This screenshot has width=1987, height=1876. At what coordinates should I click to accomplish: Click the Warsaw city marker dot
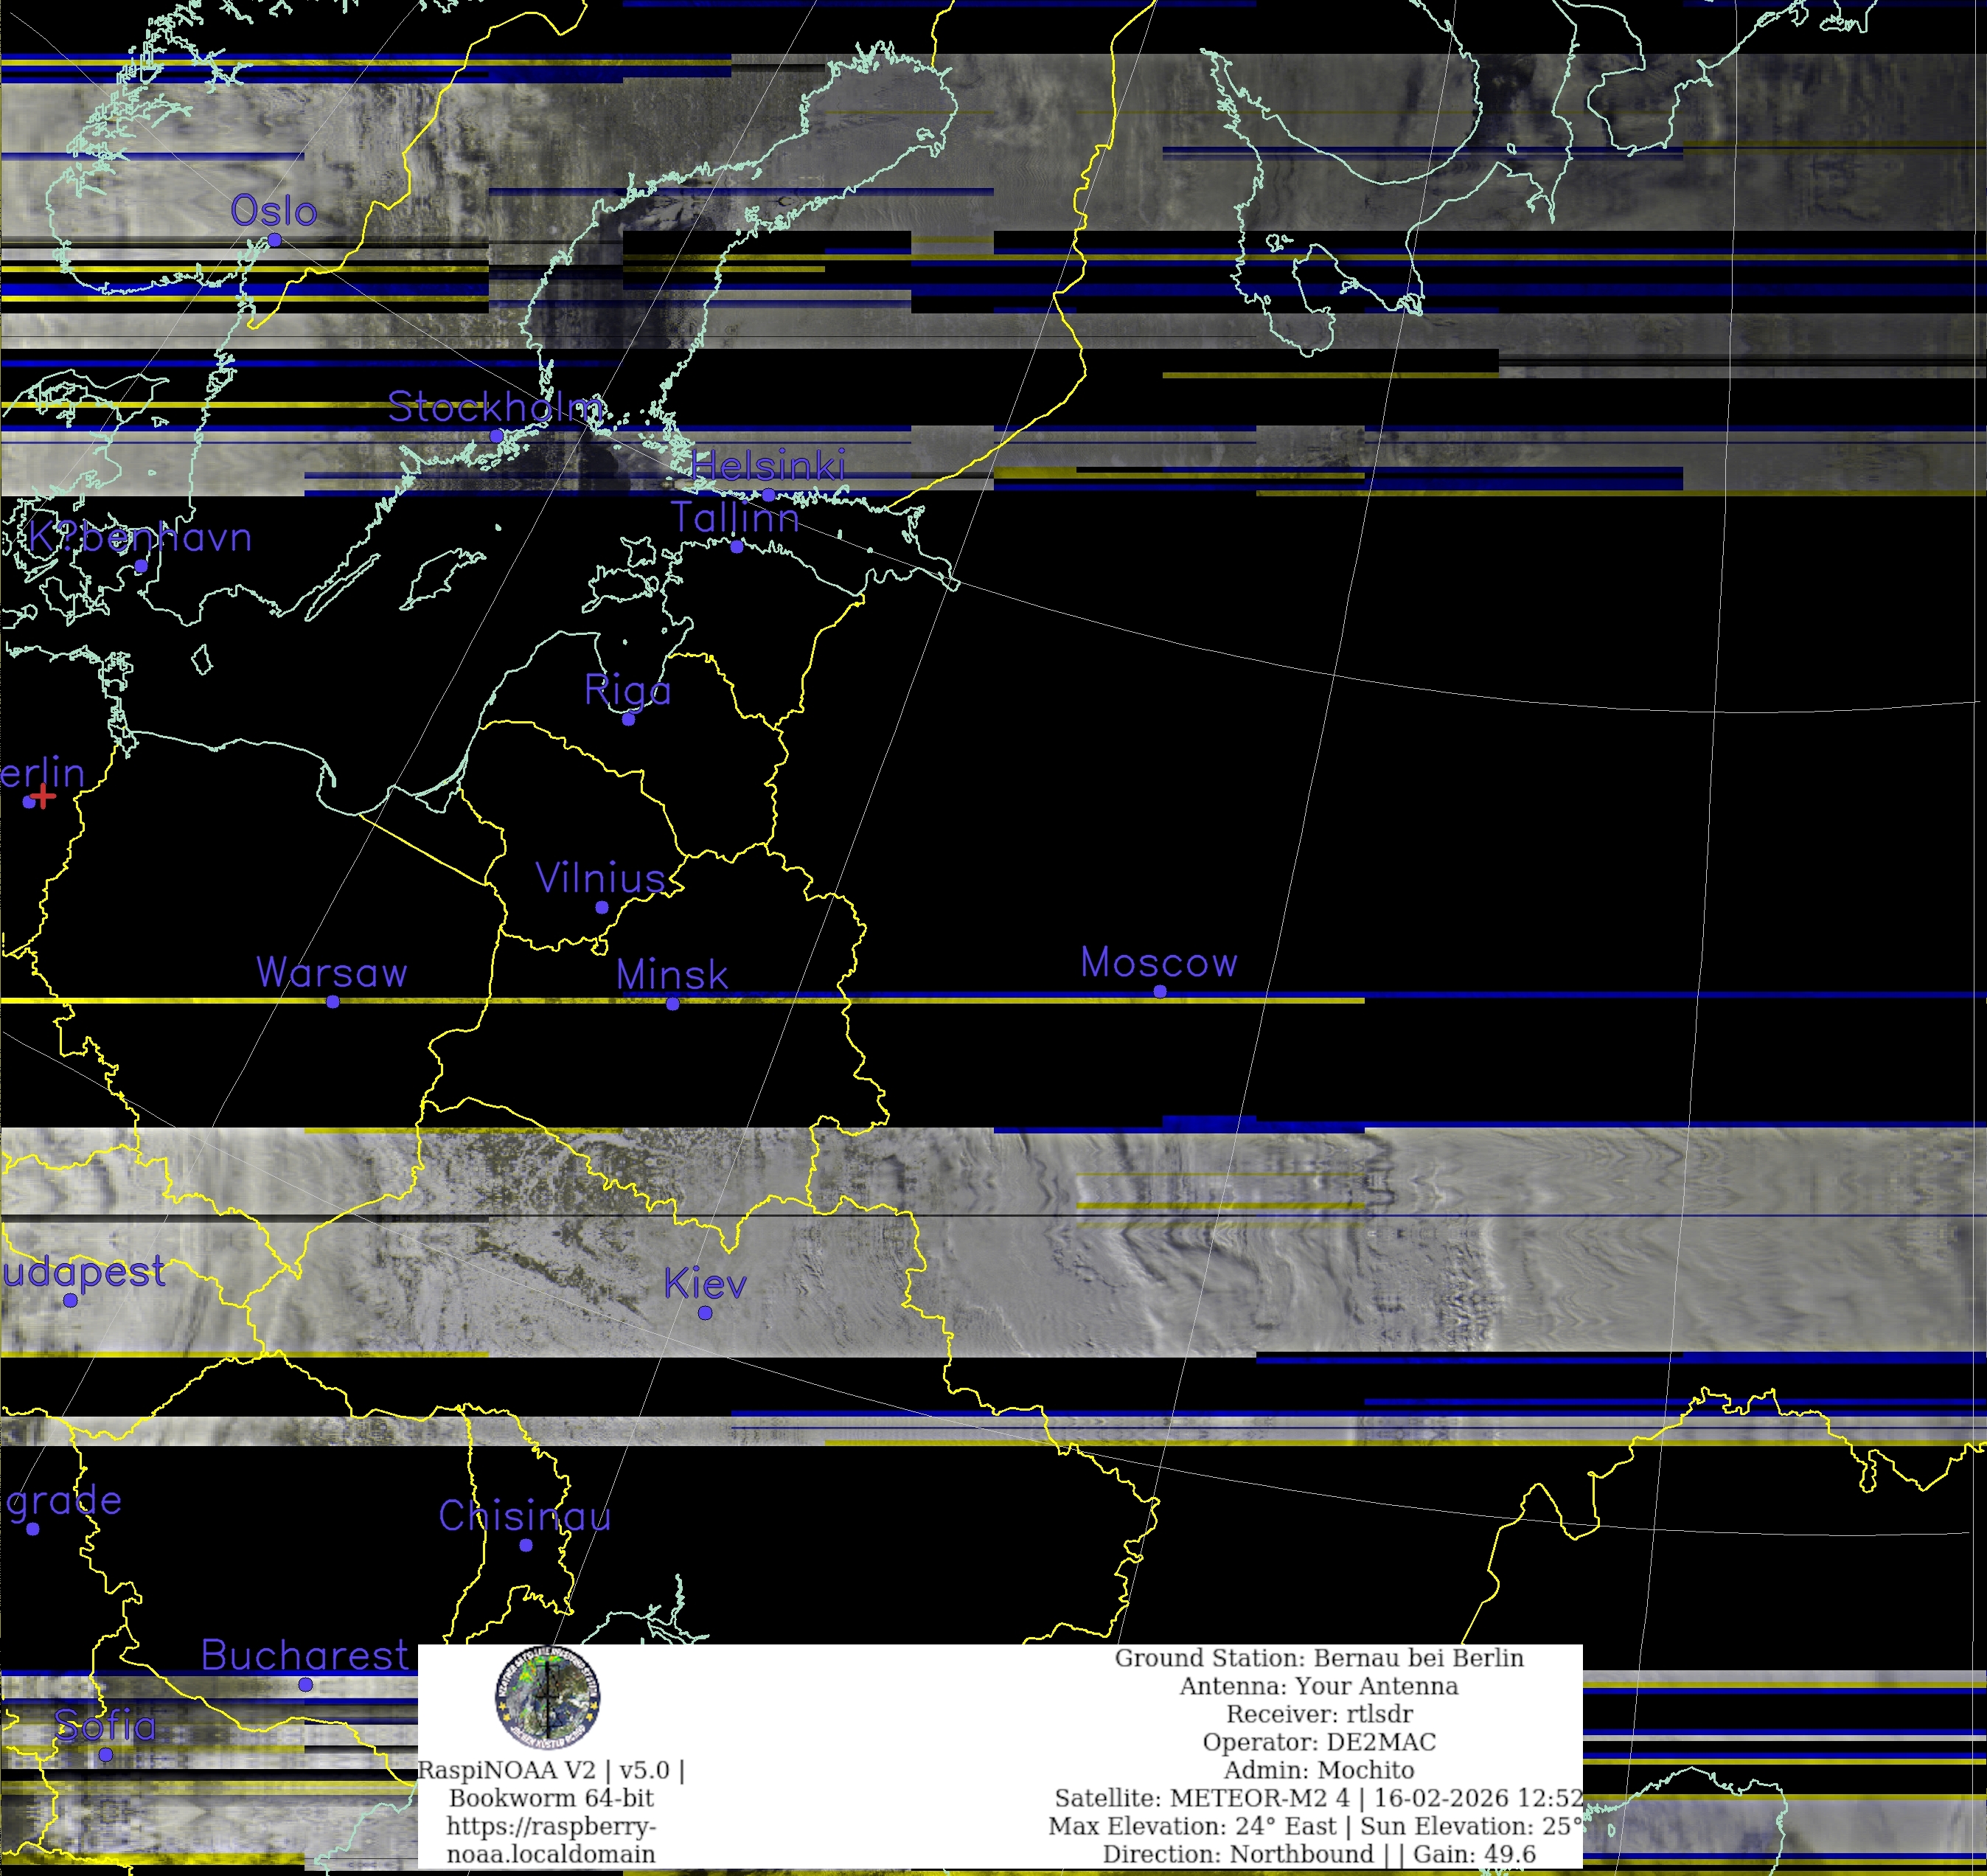[333, 1001]
